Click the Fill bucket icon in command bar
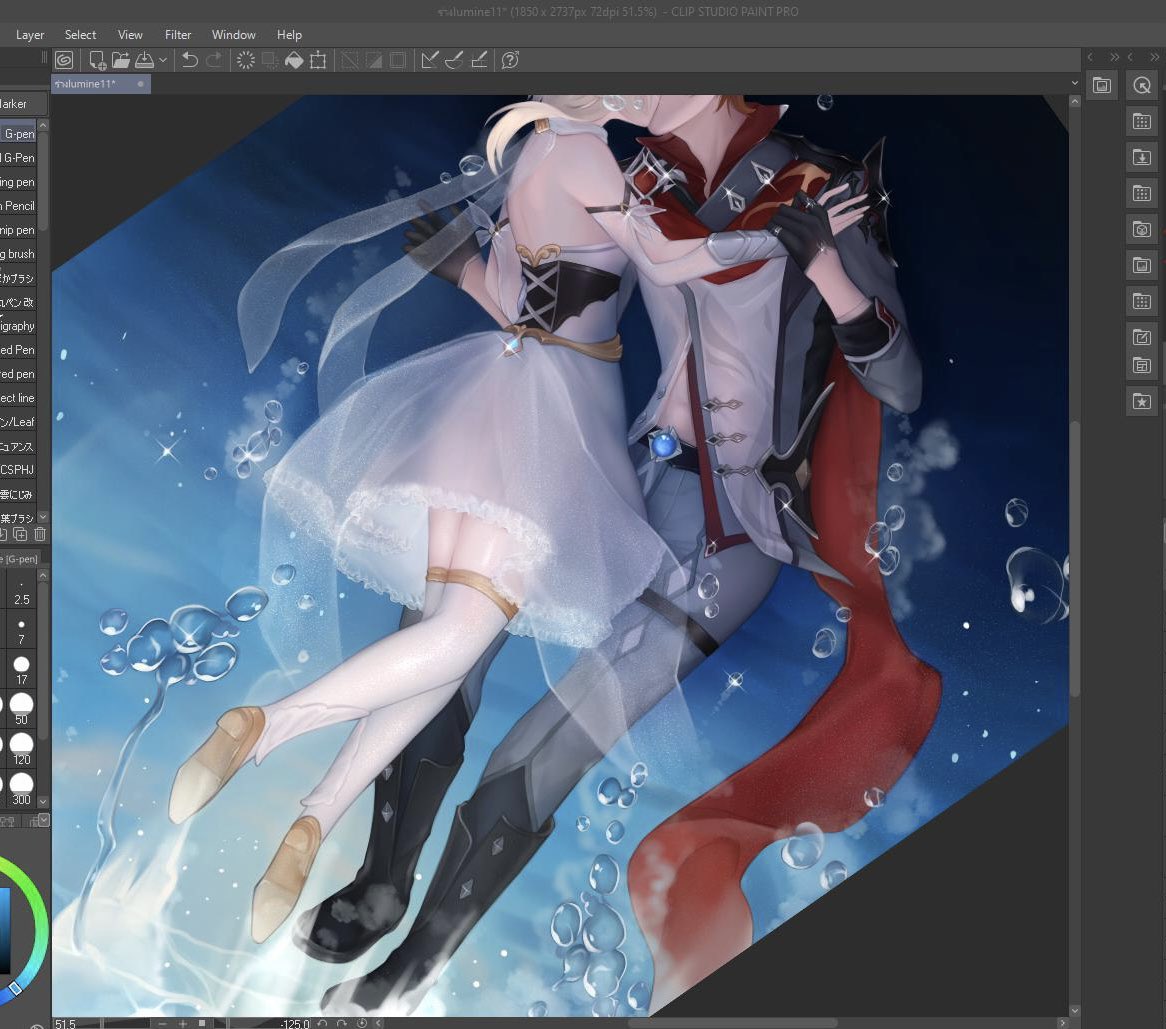Viewport: 1166px width, 1029px height. (x=294, y=60)
